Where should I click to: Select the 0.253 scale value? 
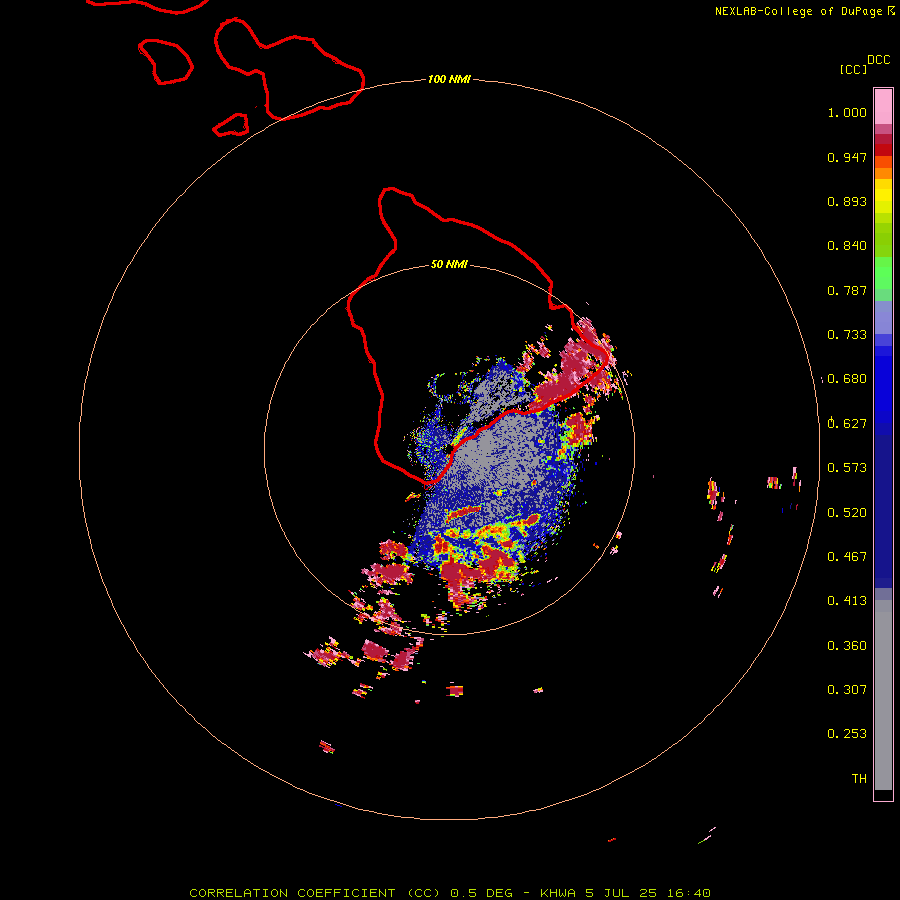(x=847, y=734)
